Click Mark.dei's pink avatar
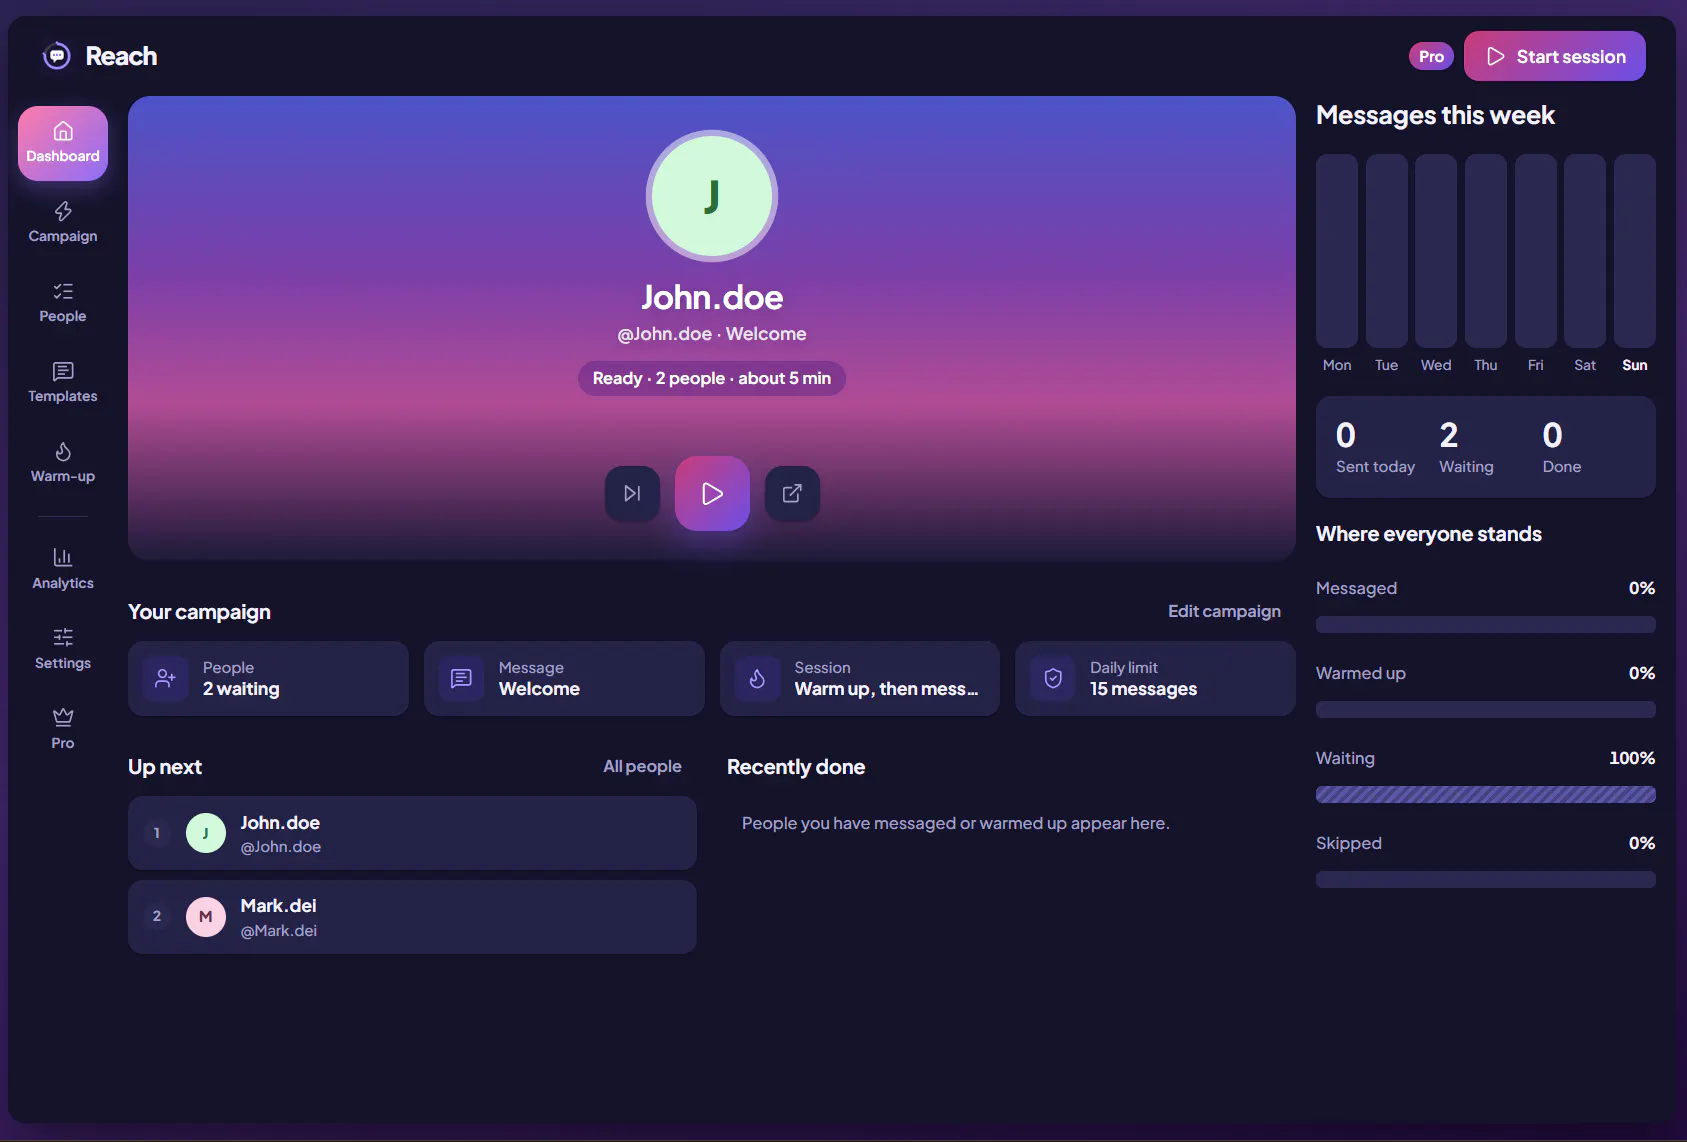The width and height of the screenshot is (1687, 1142). 206,917
